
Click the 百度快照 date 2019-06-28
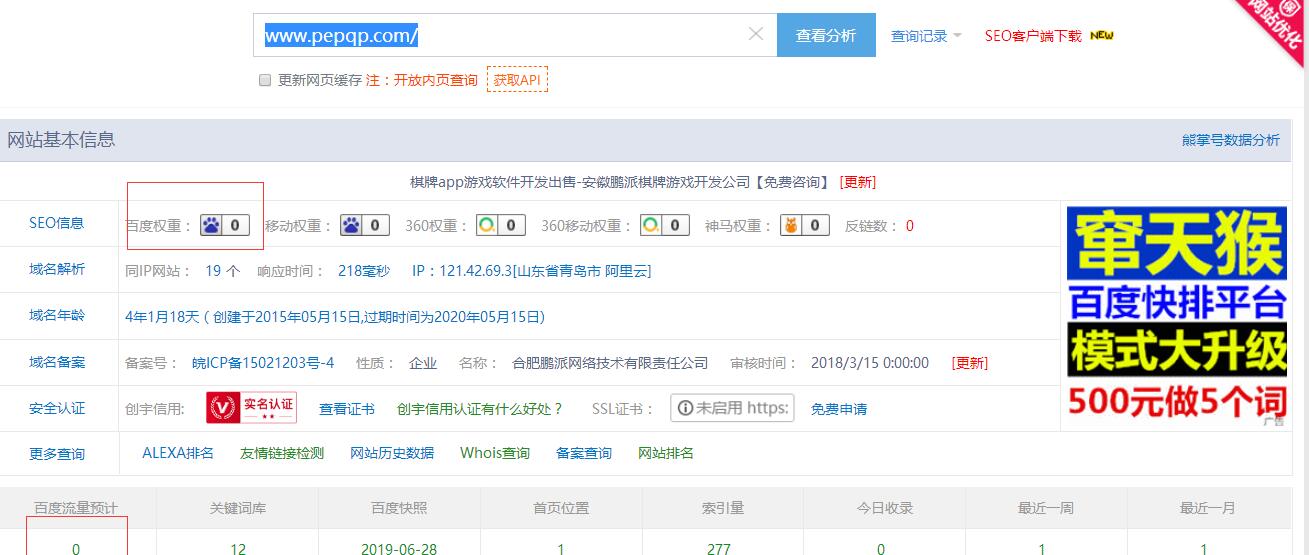[x=399, y=549]
